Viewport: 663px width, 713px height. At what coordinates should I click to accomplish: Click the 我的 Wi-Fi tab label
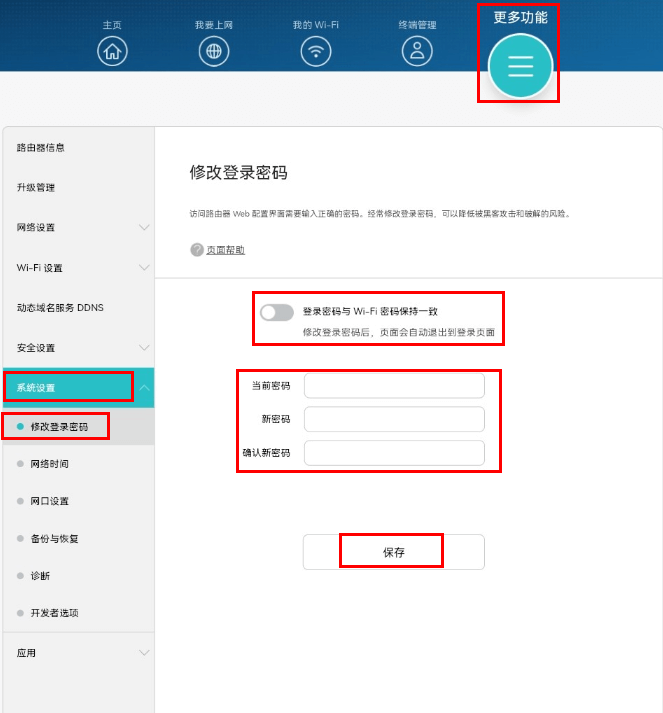click(x=316, y=25)
